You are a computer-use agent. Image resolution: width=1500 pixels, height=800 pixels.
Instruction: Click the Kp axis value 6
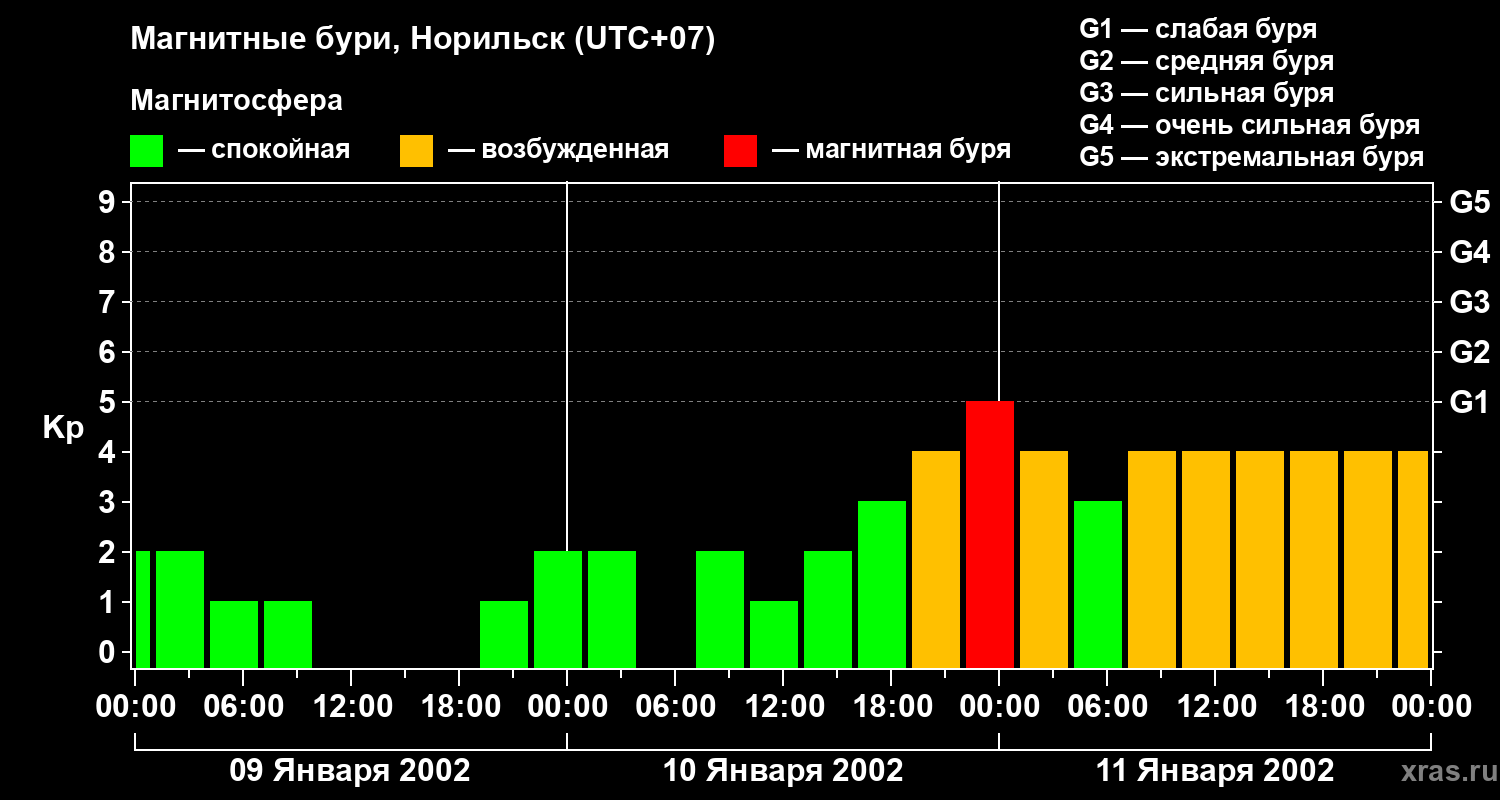coord(109,352)
